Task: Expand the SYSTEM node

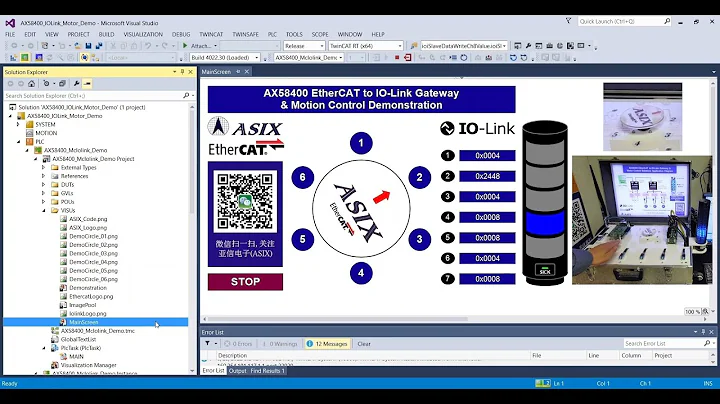Action: point(18,124)
